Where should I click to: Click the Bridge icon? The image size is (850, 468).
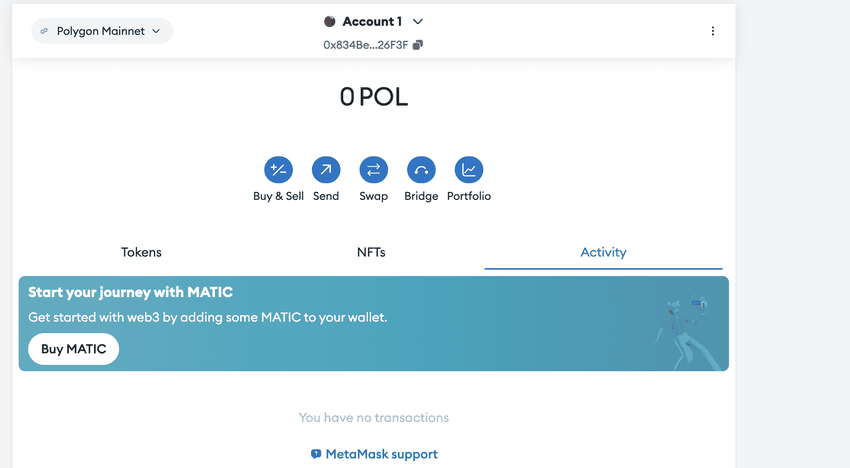pos(421,170)
